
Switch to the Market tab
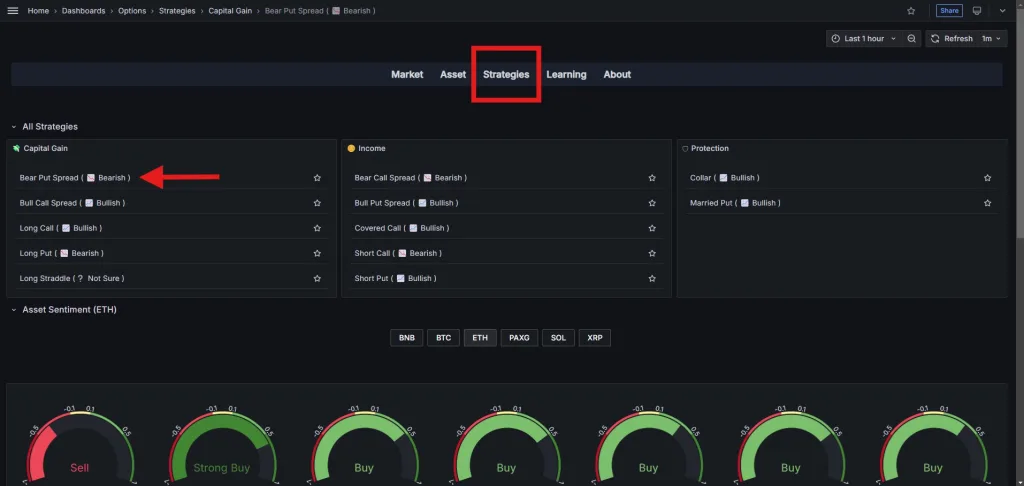pyautogui.click(x=407, y=74)
